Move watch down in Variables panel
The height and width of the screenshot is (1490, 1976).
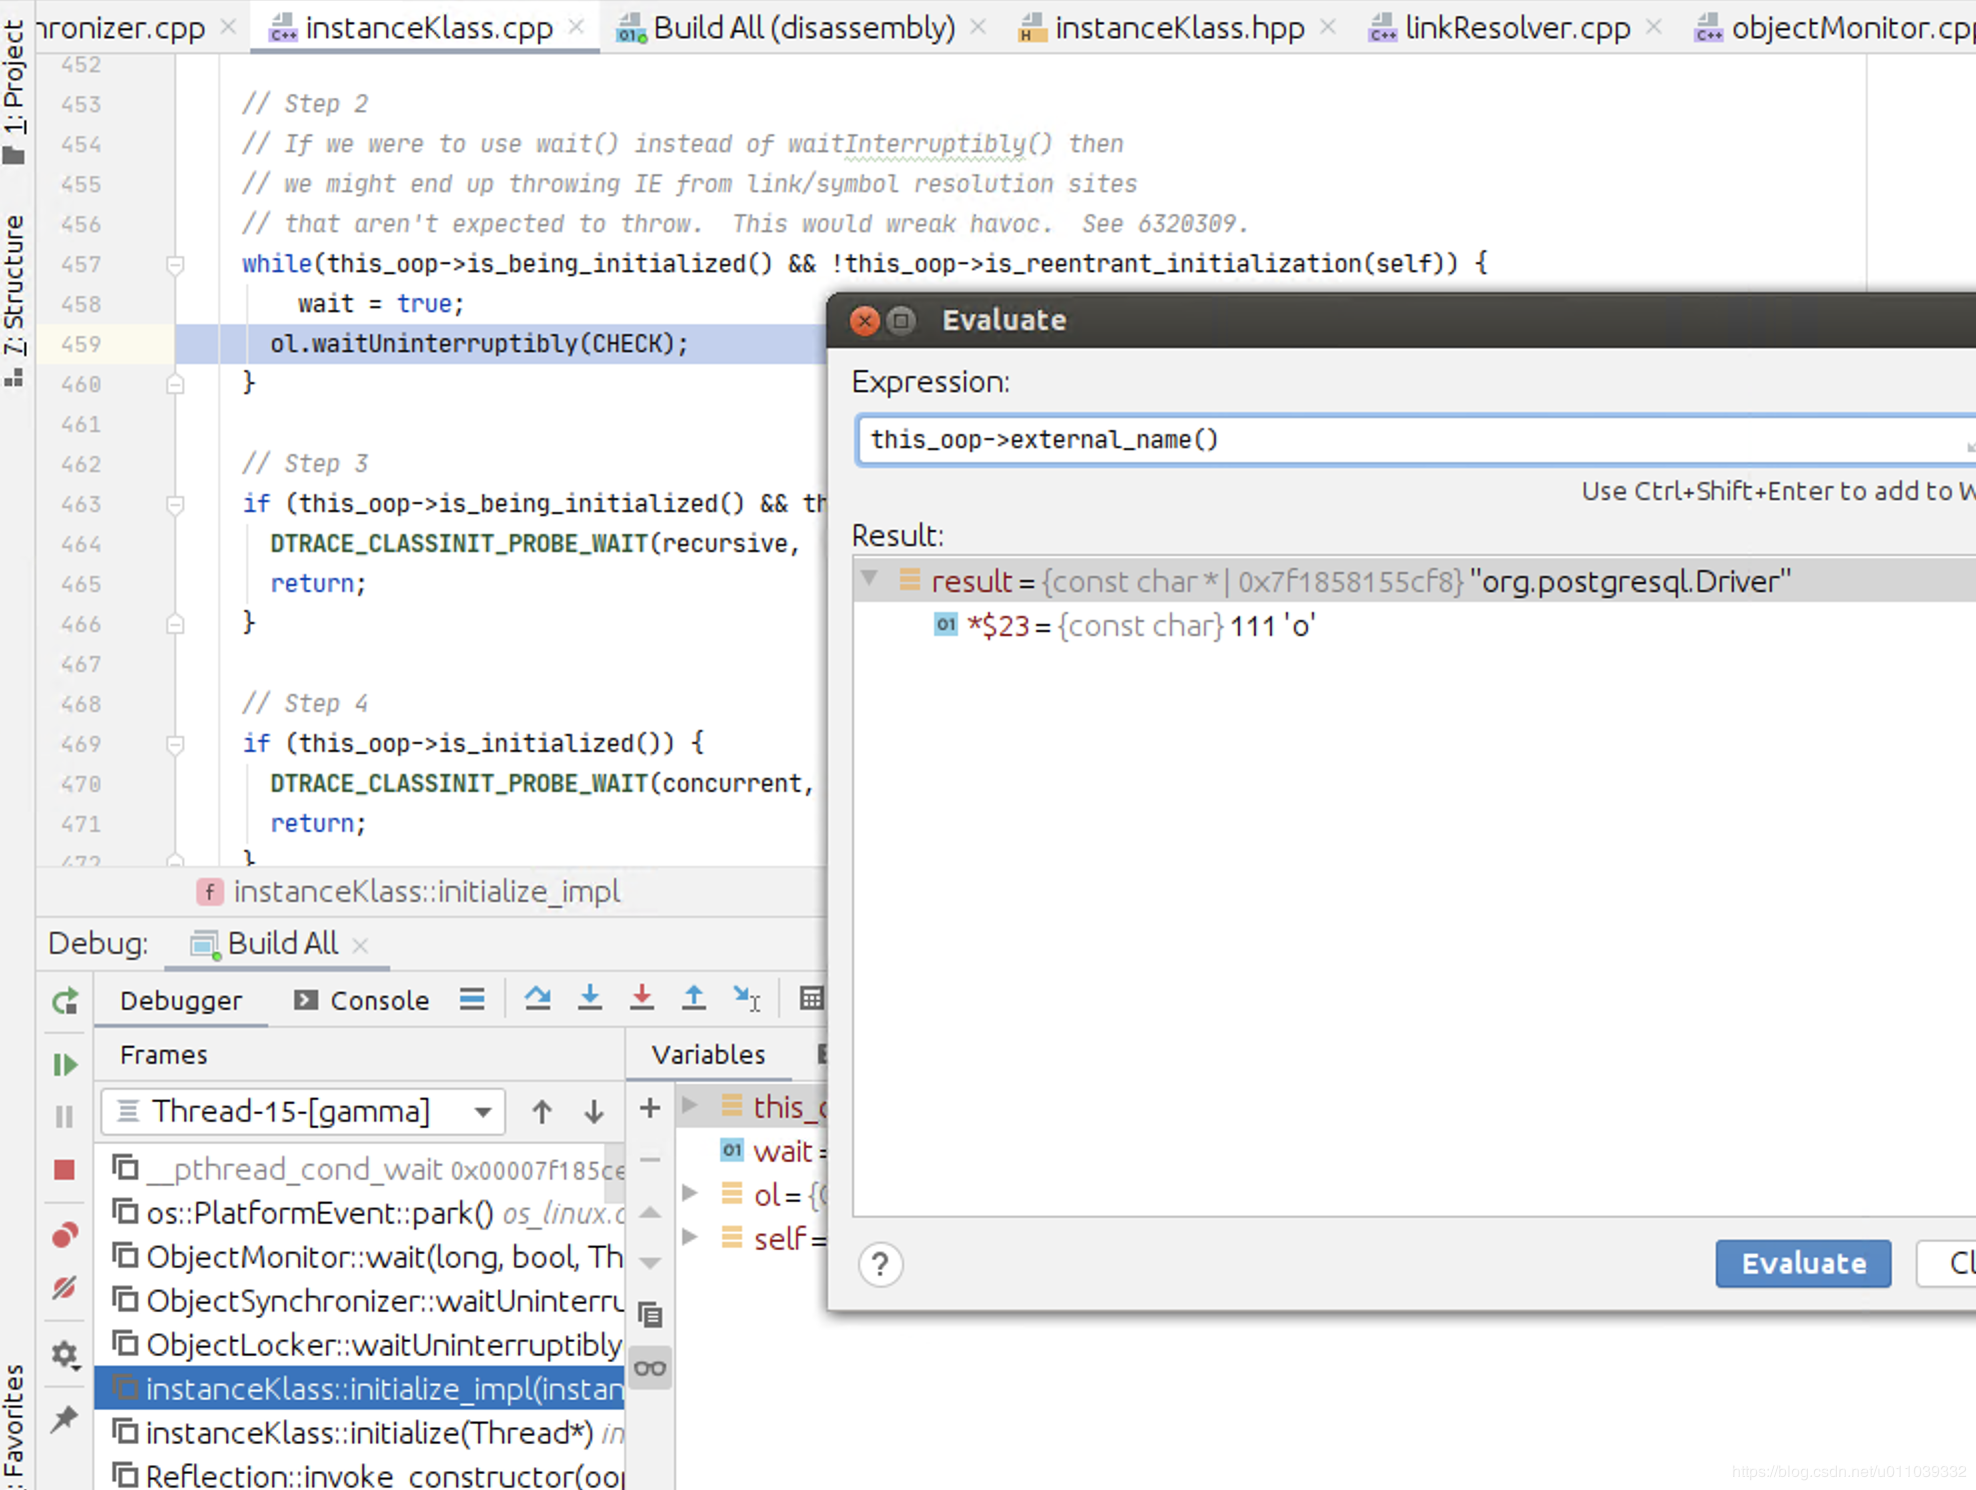click(650, 1263)
